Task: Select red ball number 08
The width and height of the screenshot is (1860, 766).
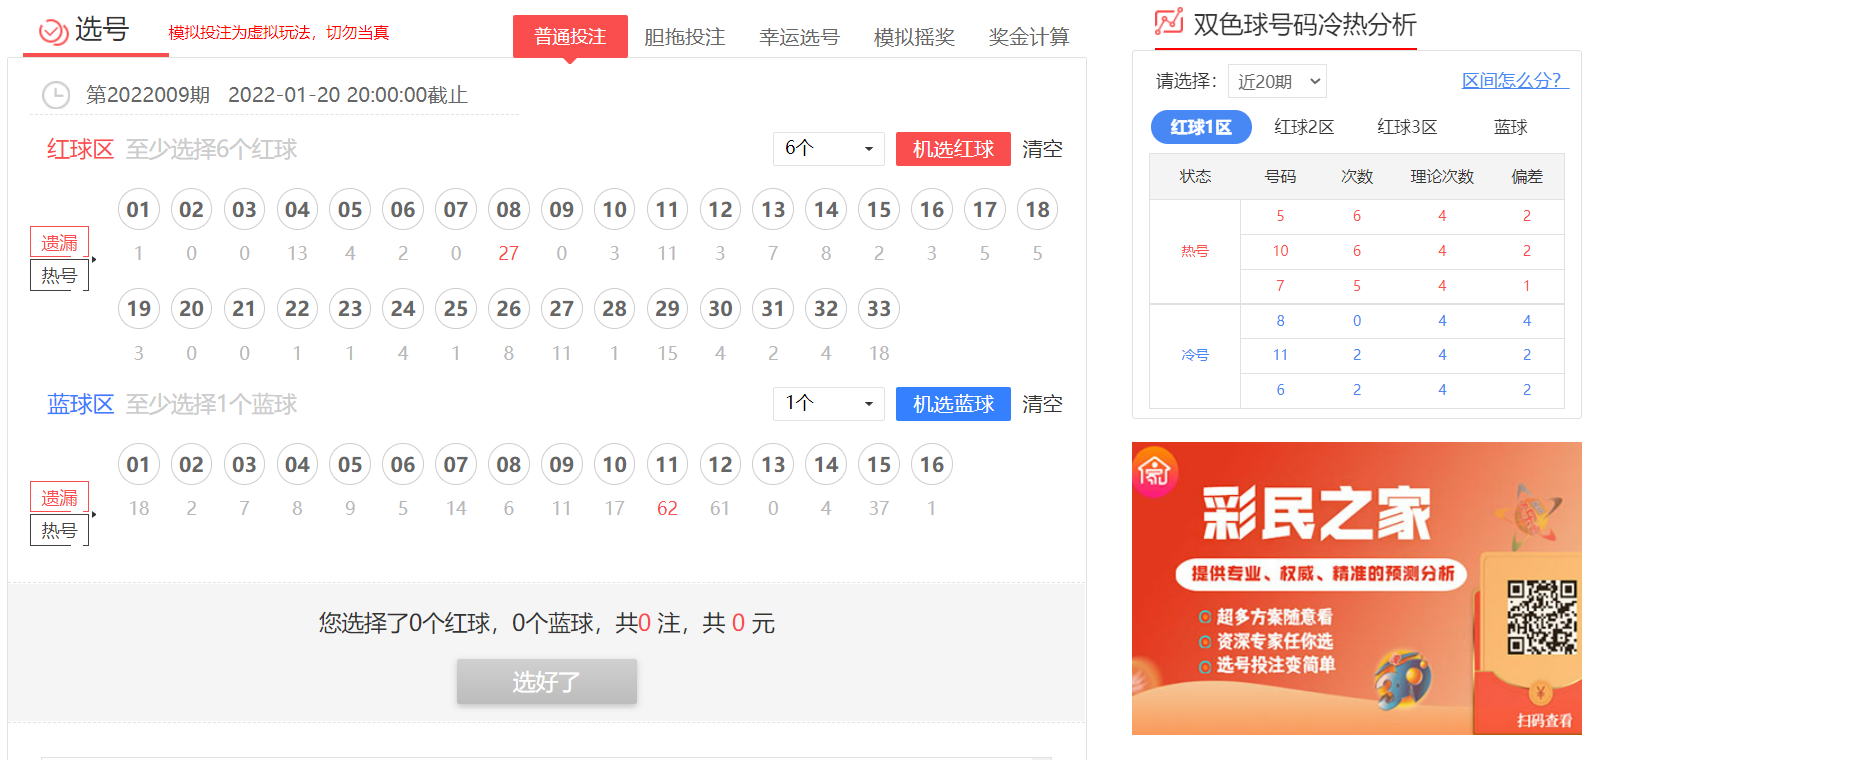Action: pyautogui.click(x=508, y=210)
